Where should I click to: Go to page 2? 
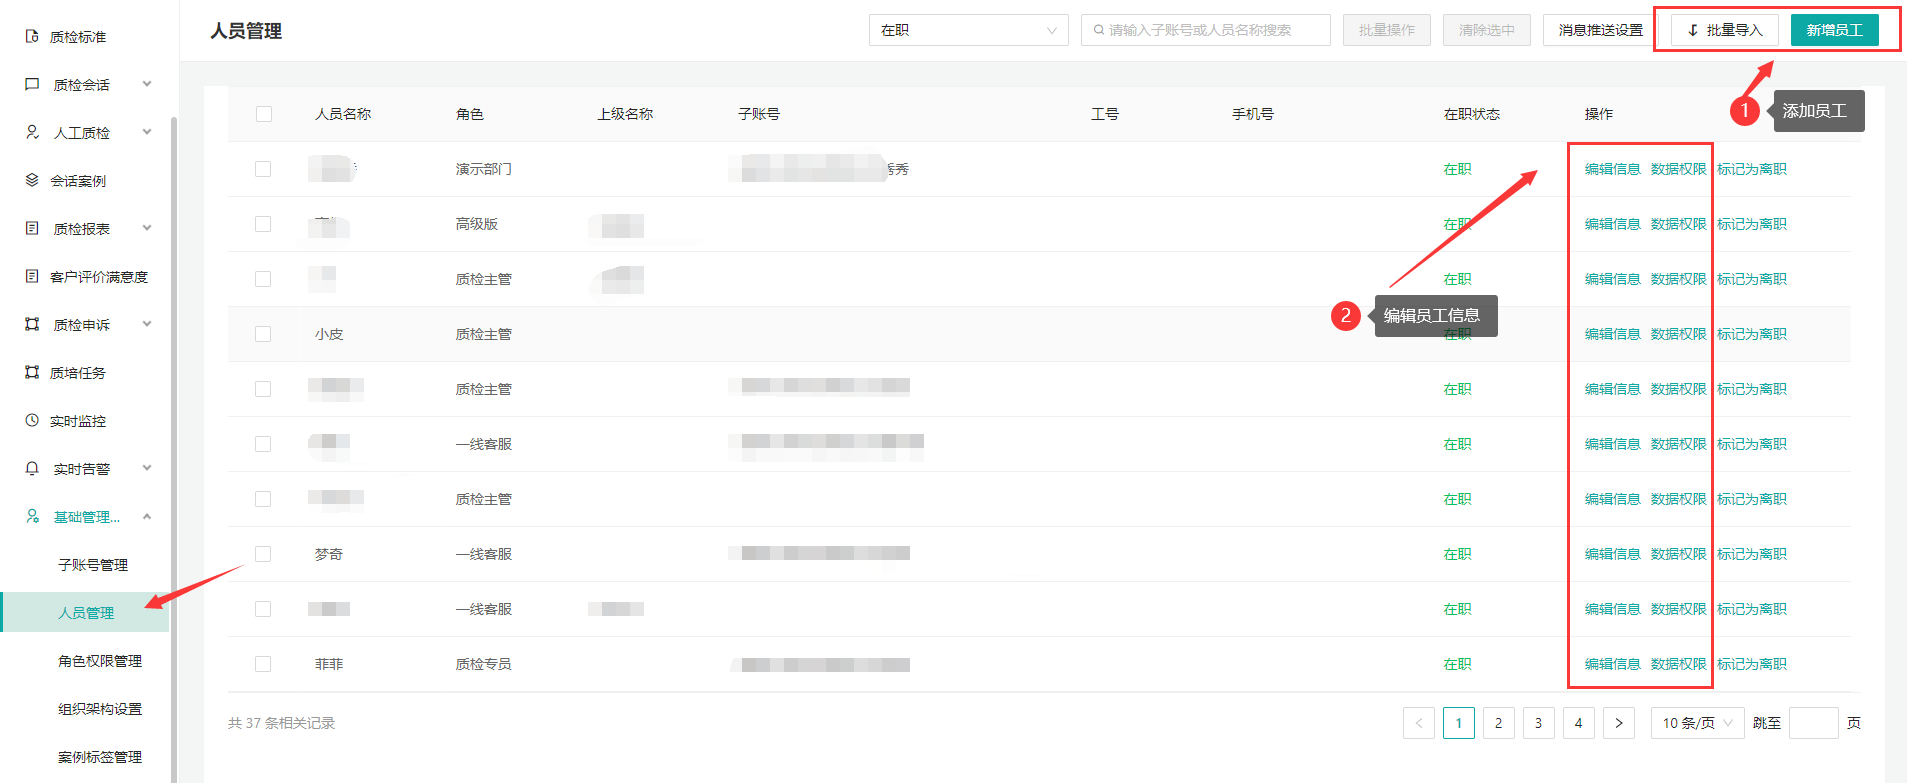point(1499,723)
